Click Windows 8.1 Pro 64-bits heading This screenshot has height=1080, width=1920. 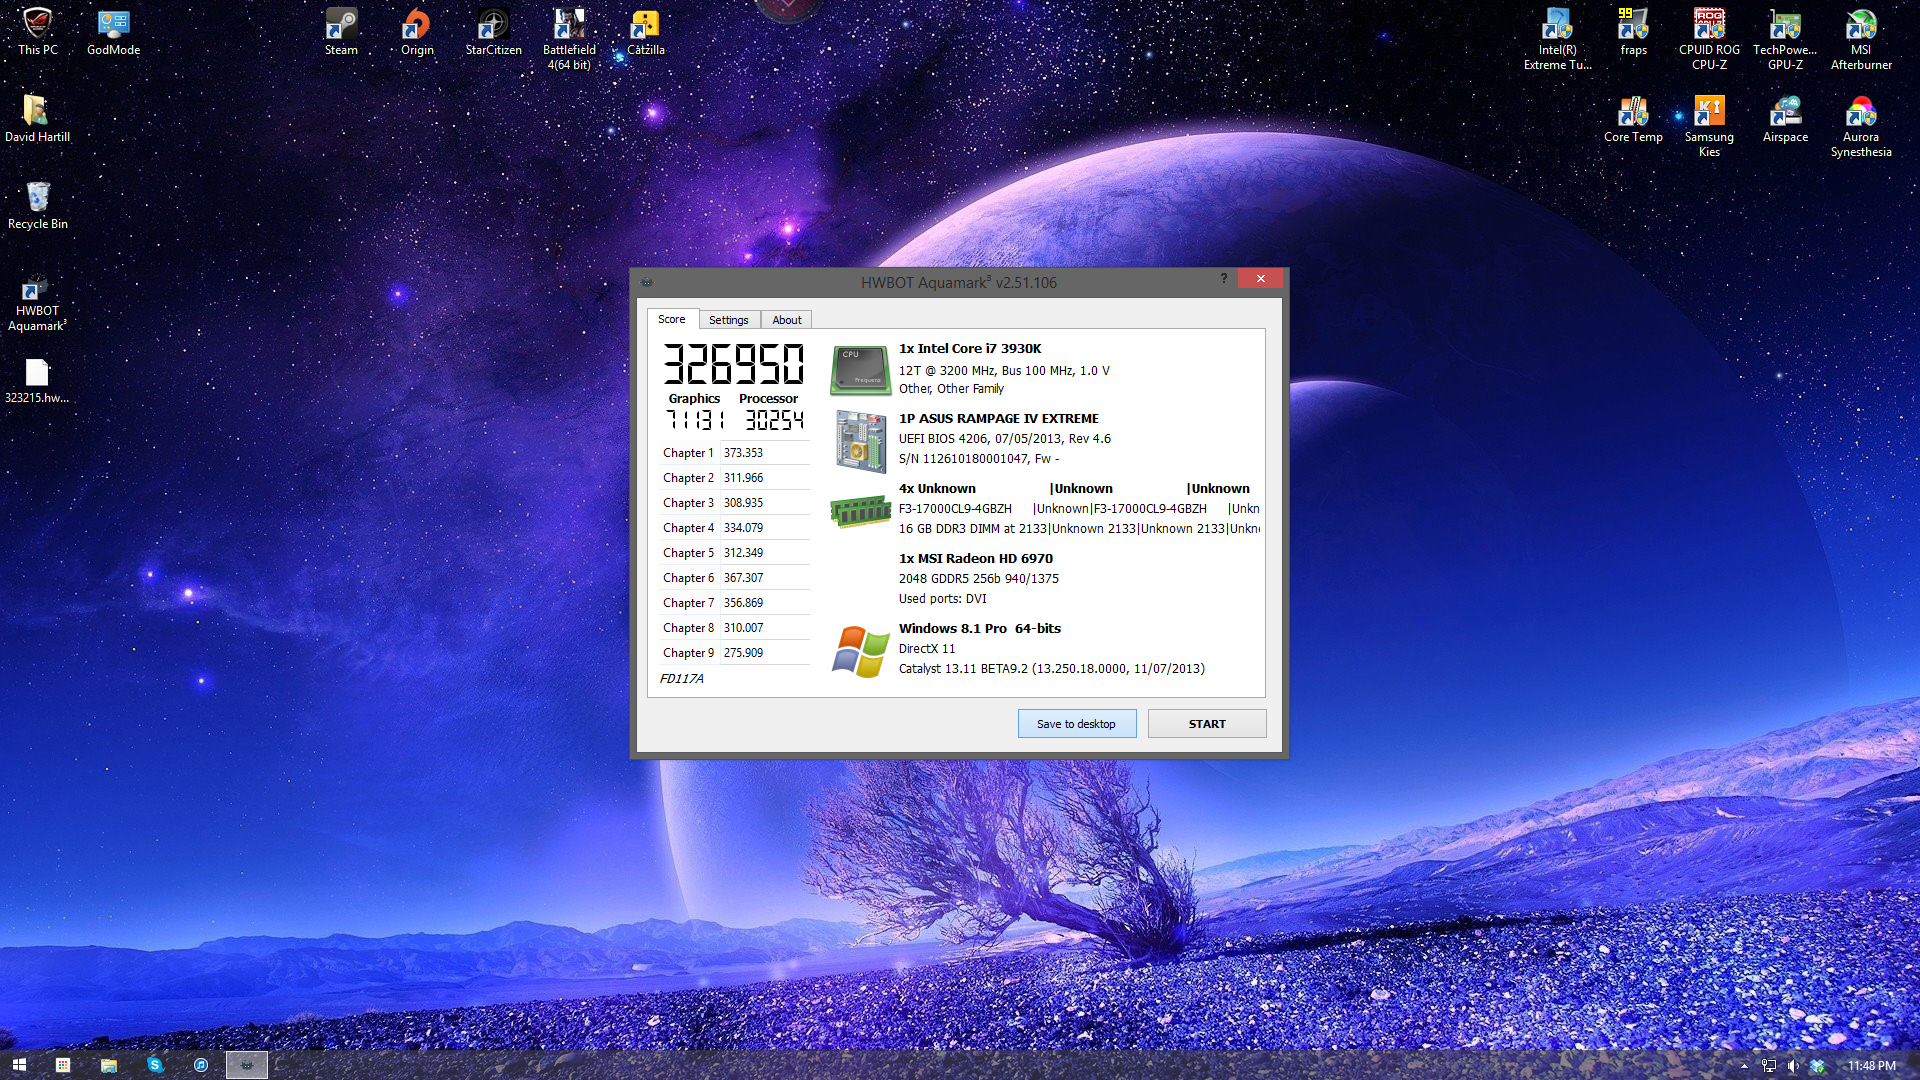(x=979, y=628)
